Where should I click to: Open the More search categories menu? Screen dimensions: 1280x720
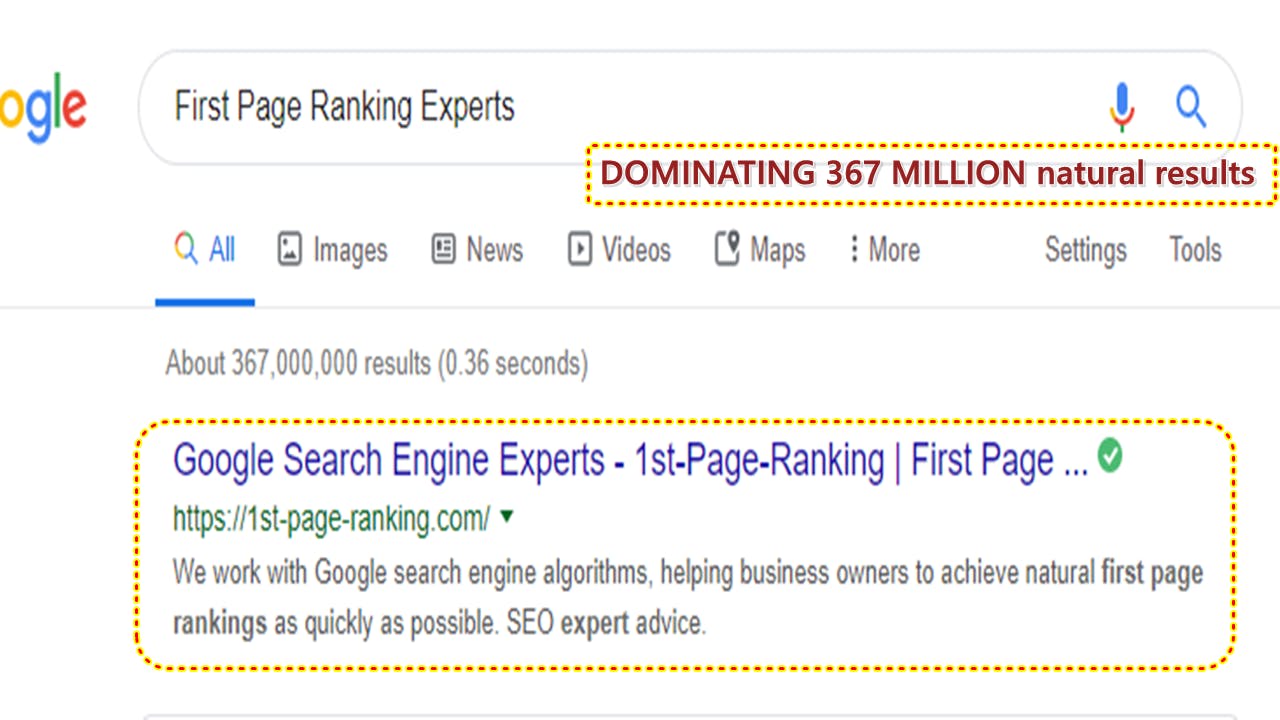coord(884,249)
